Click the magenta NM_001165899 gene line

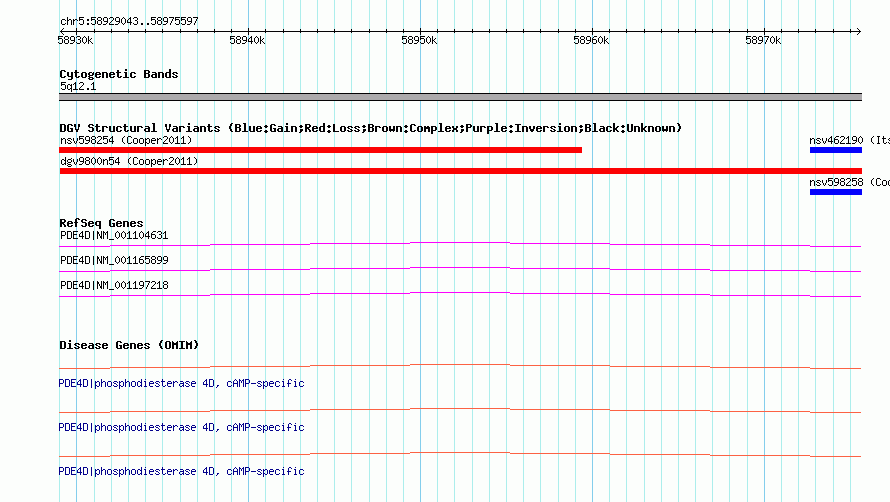coord(460,269)
